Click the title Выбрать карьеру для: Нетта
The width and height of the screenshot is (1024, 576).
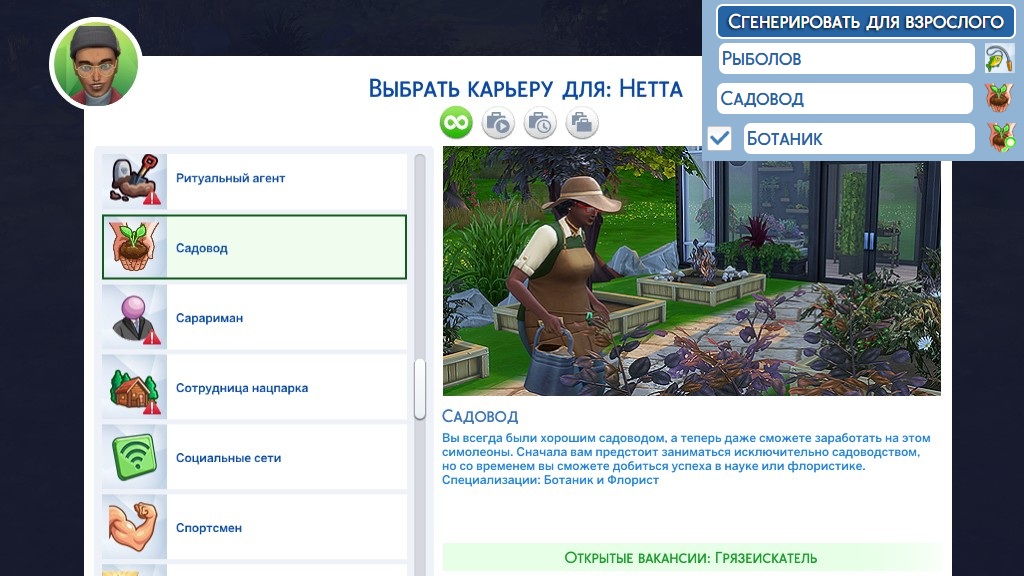525,89
